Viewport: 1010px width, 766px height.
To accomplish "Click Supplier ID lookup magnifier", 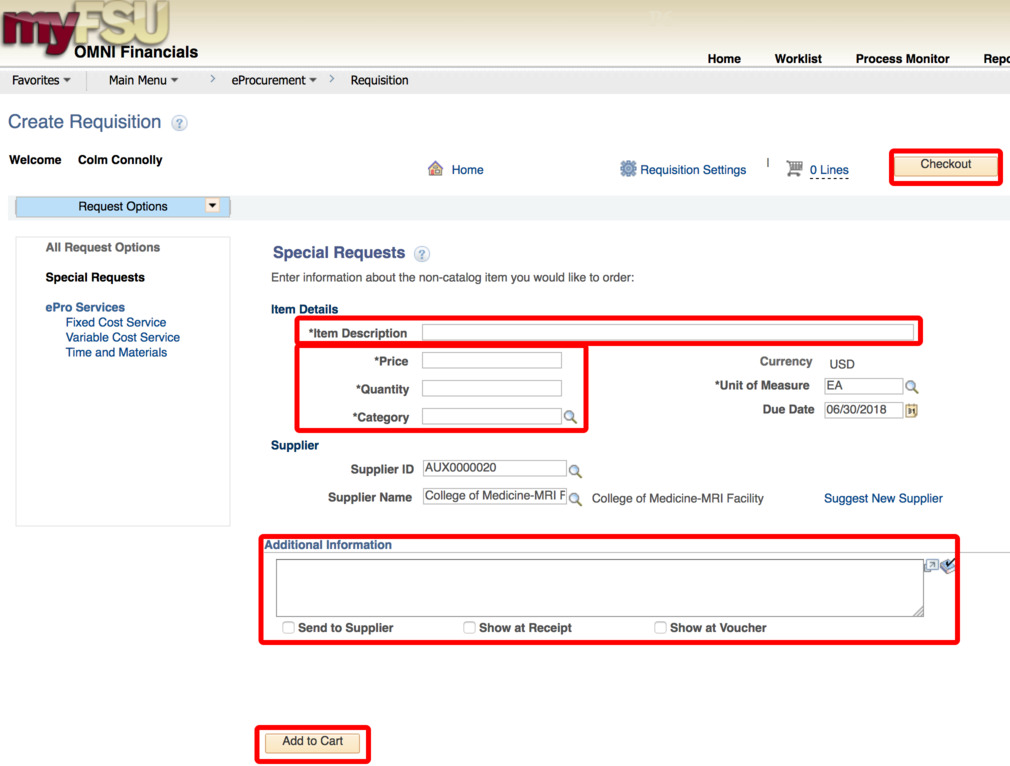I will click(575, 471).
